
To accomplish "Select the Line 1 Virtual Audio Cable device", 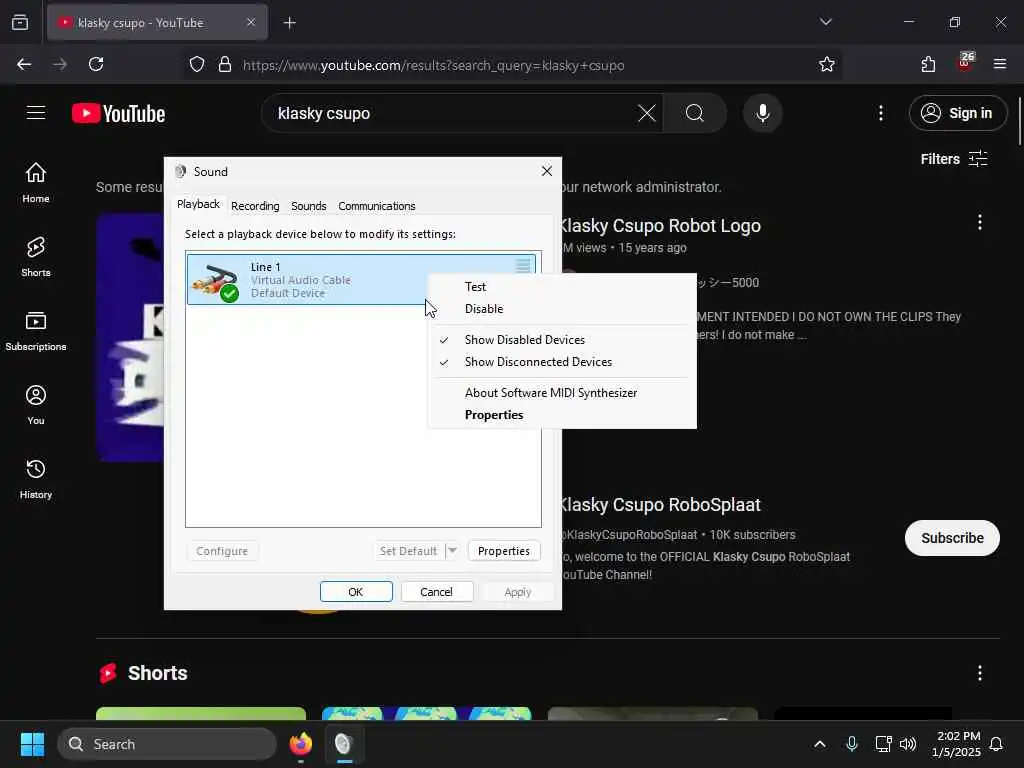I will click(361, 280).
